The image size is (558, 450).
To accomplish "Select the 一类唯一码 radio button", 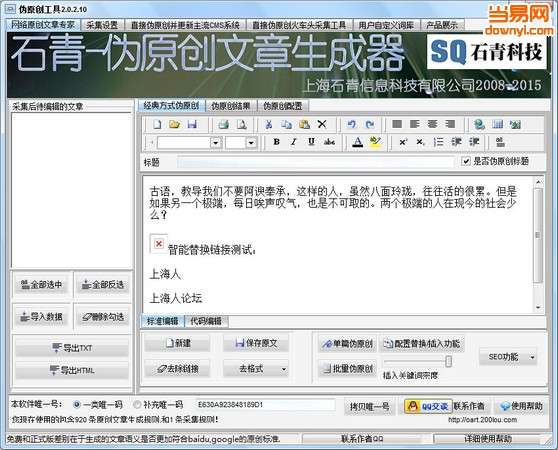I will pyautogui.click(x=77, y=404).
